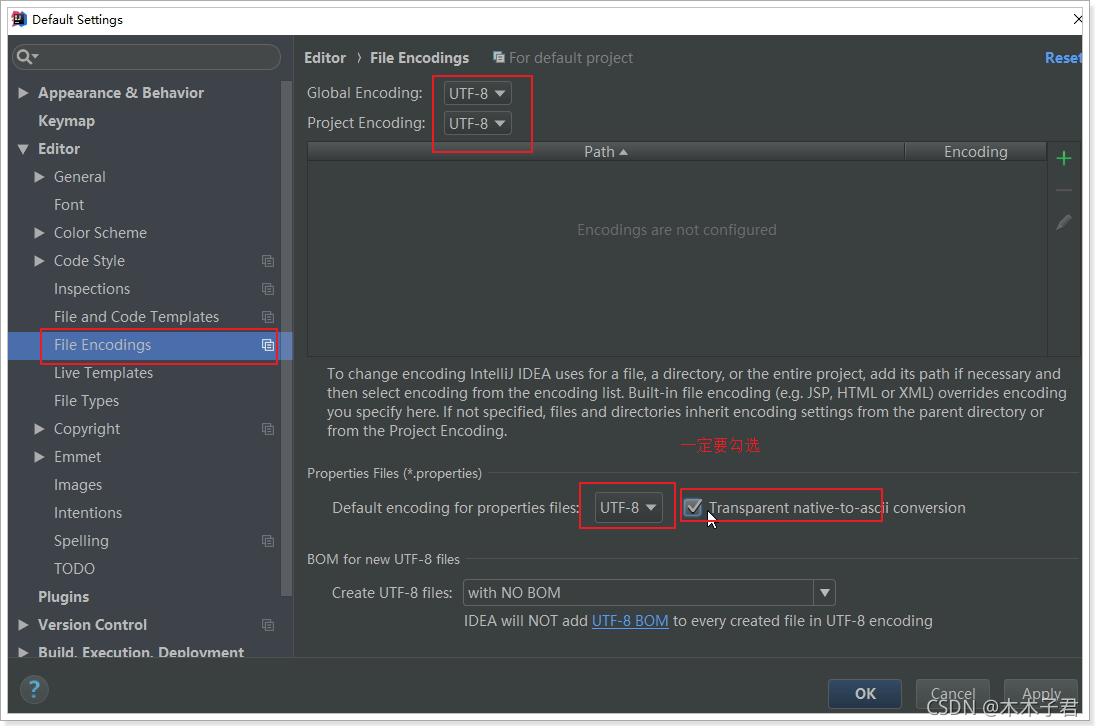Click the OK button
1095x726 pixels.
865,693
